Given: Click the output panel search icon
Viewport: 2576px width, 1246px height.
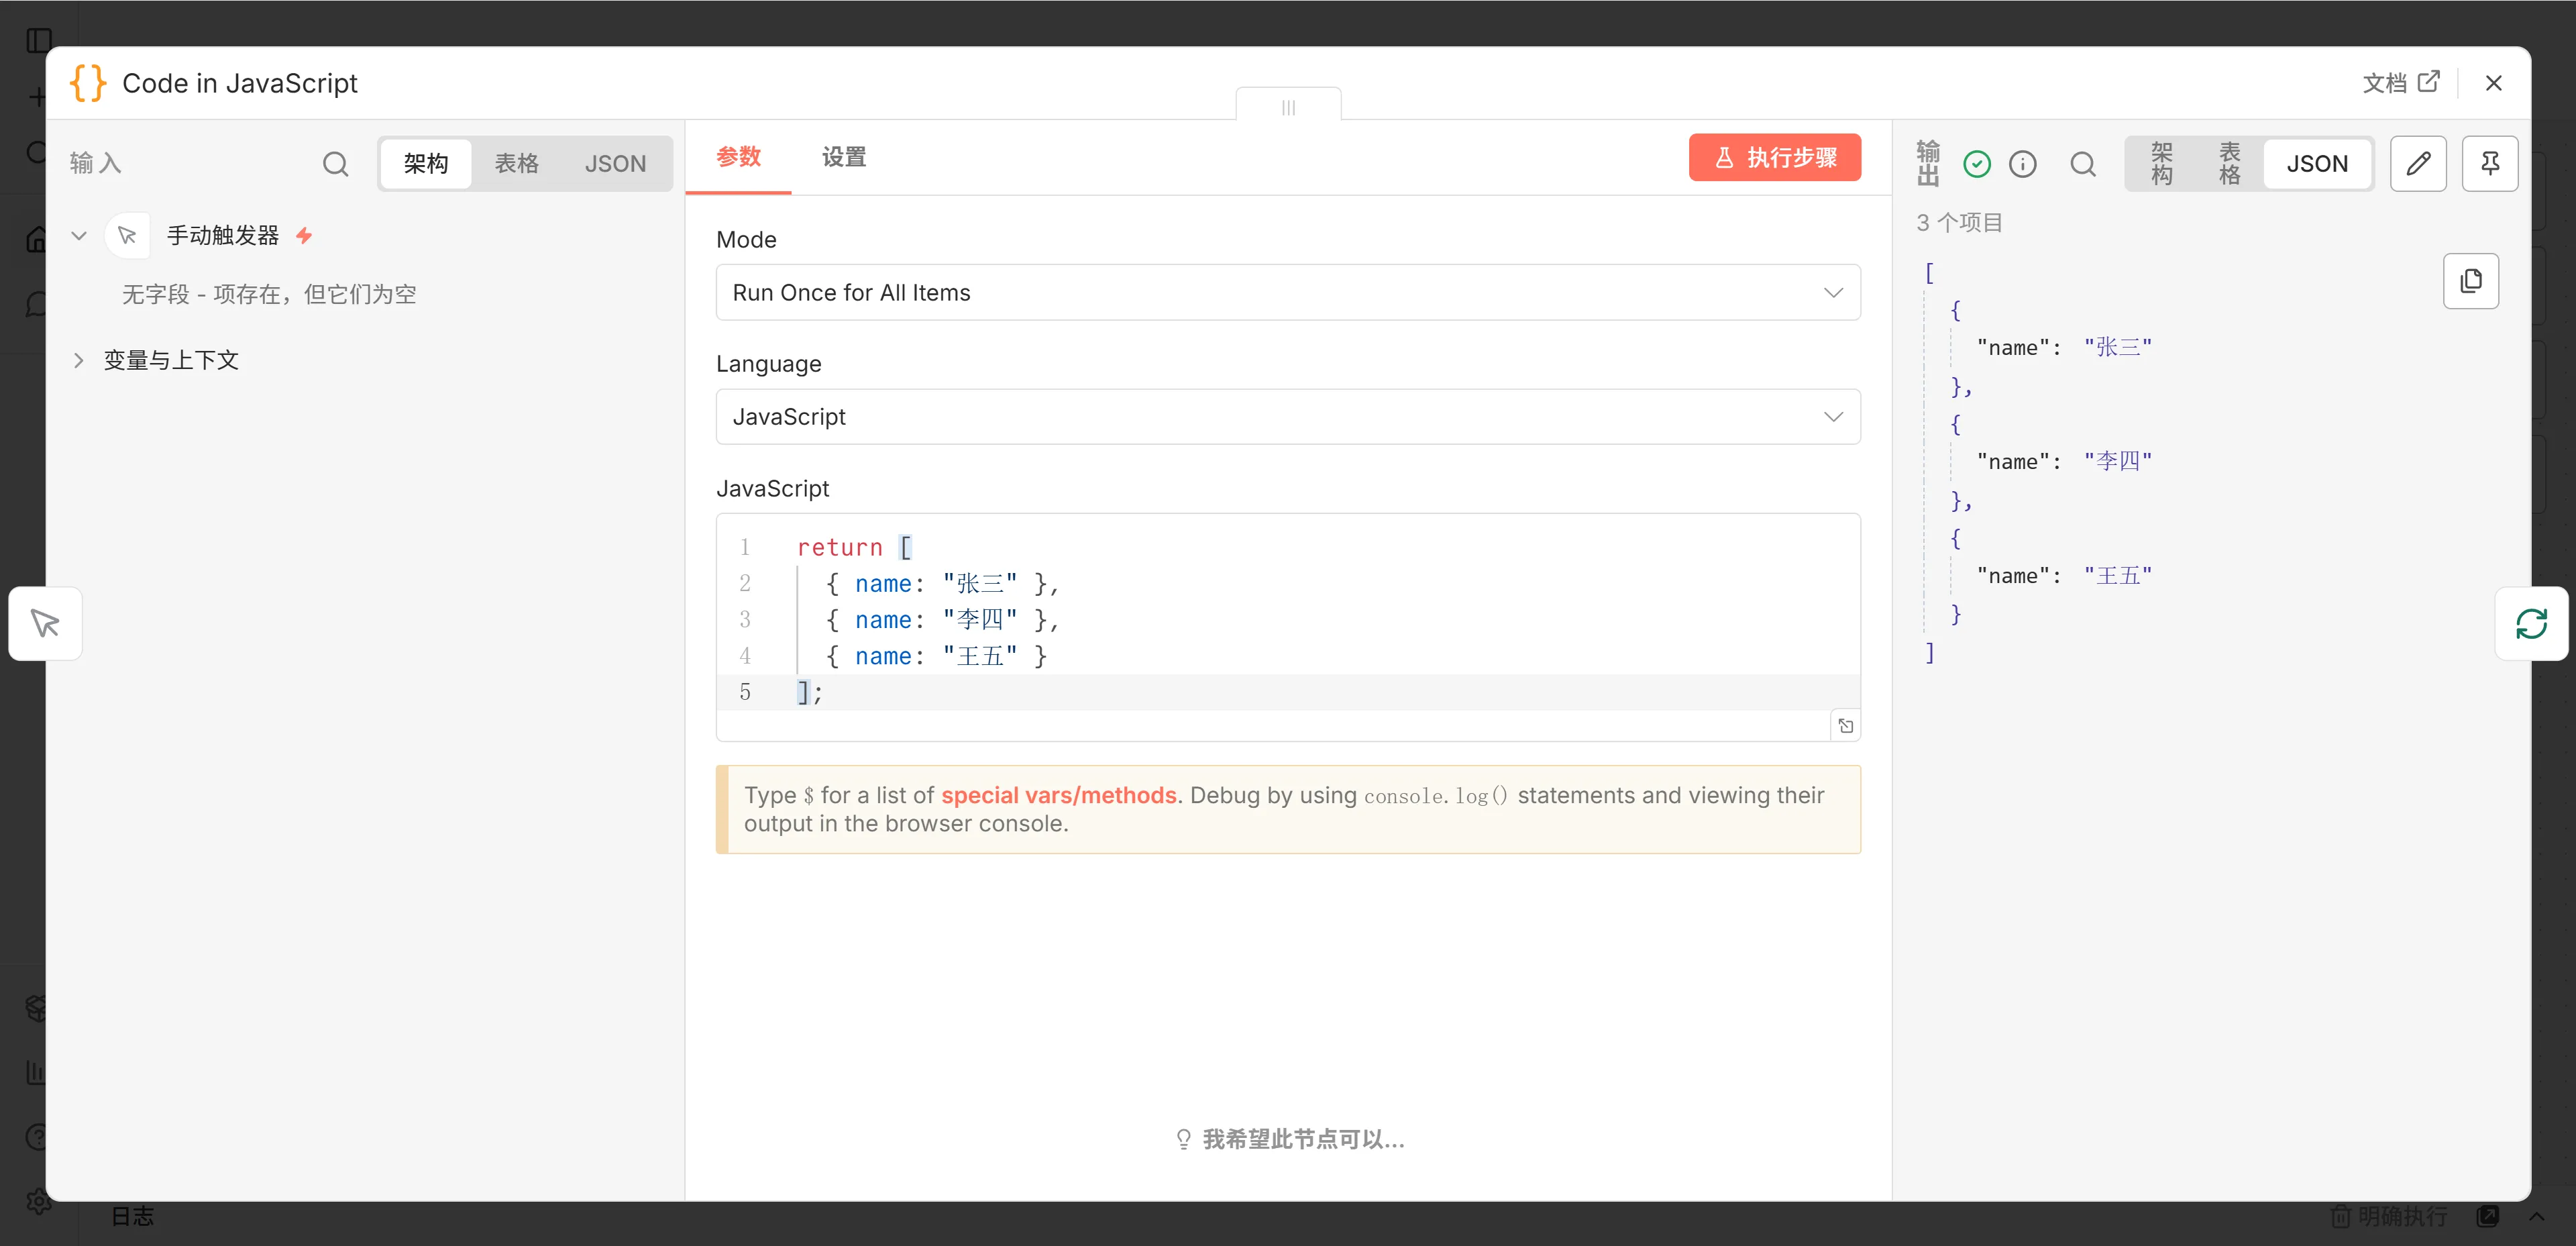Looking at the screenshot, I should point(2083,164).
